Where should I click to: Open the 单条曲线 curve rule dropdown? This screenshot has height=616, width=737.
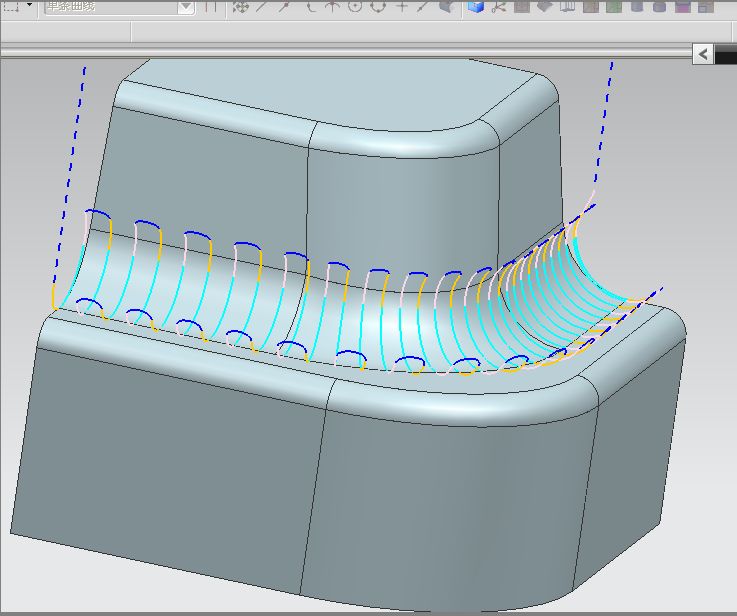[x=186, y=7]
